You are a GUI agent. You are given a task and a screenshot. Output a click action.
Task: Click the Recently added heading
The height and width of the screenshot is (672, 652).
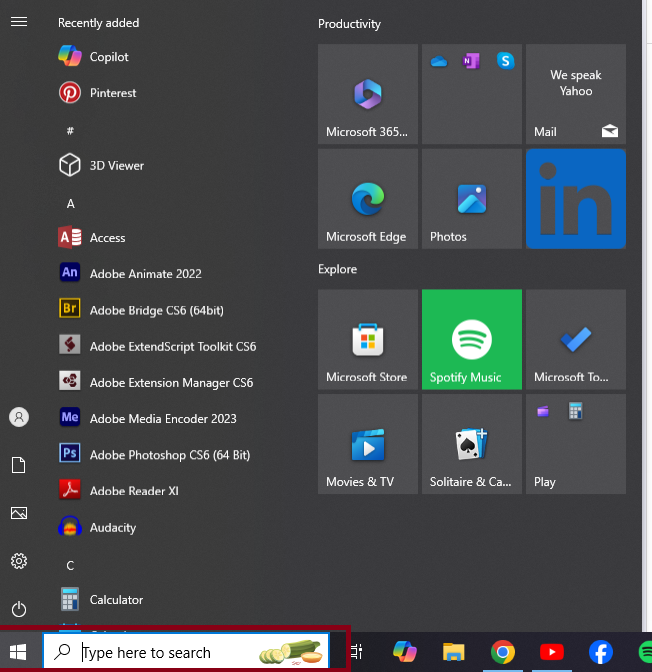point(99,23)
